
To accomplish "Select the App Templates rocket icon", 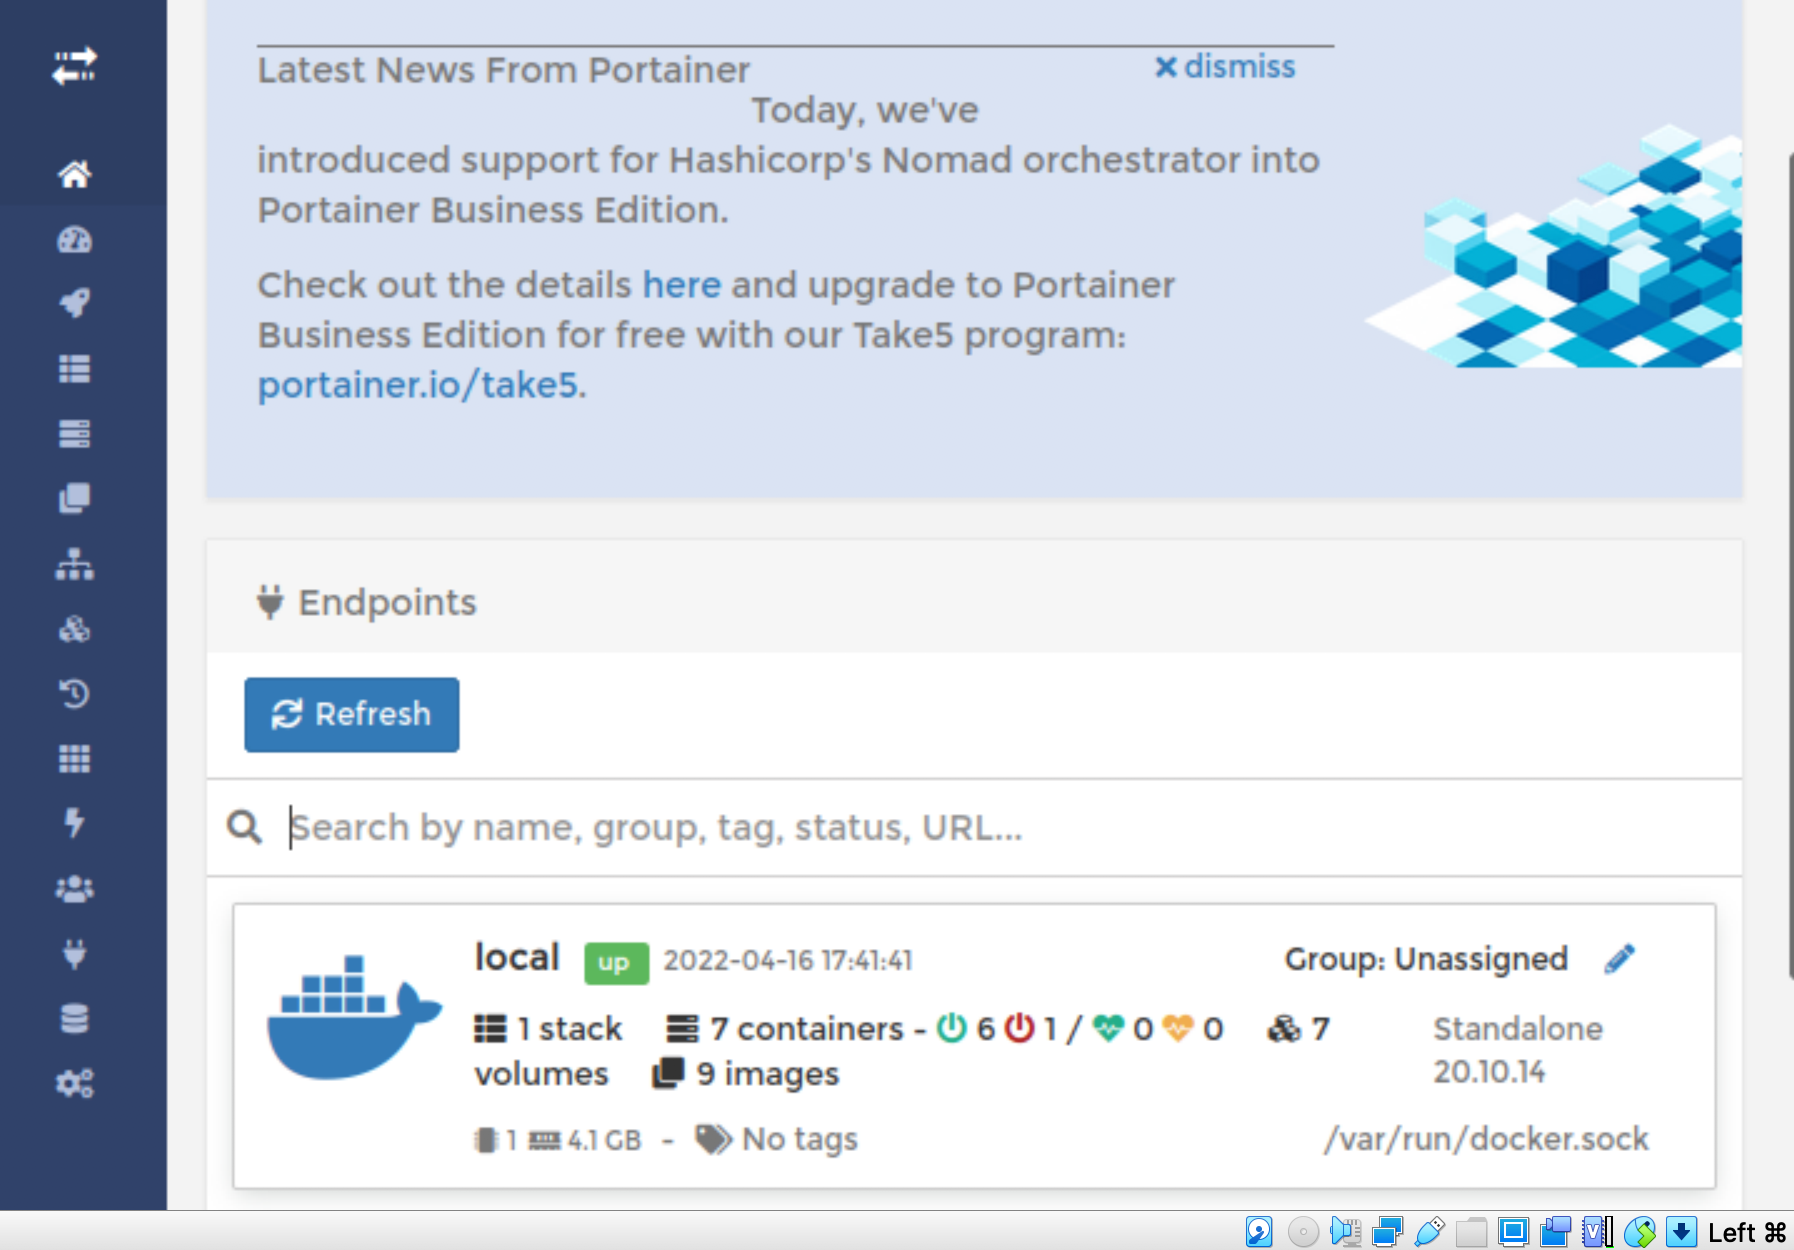I will point(75,302).
